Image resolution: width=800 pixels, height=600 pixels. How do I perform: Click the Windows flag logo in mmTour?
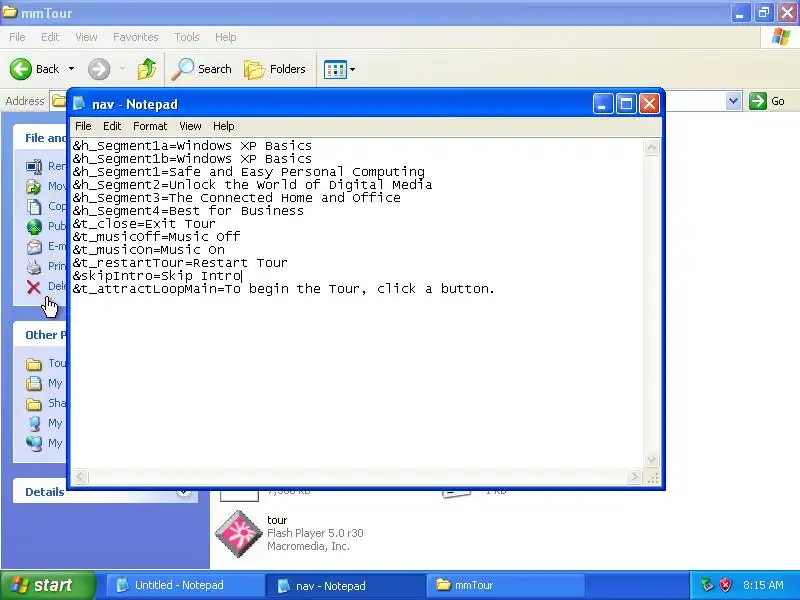781,37
